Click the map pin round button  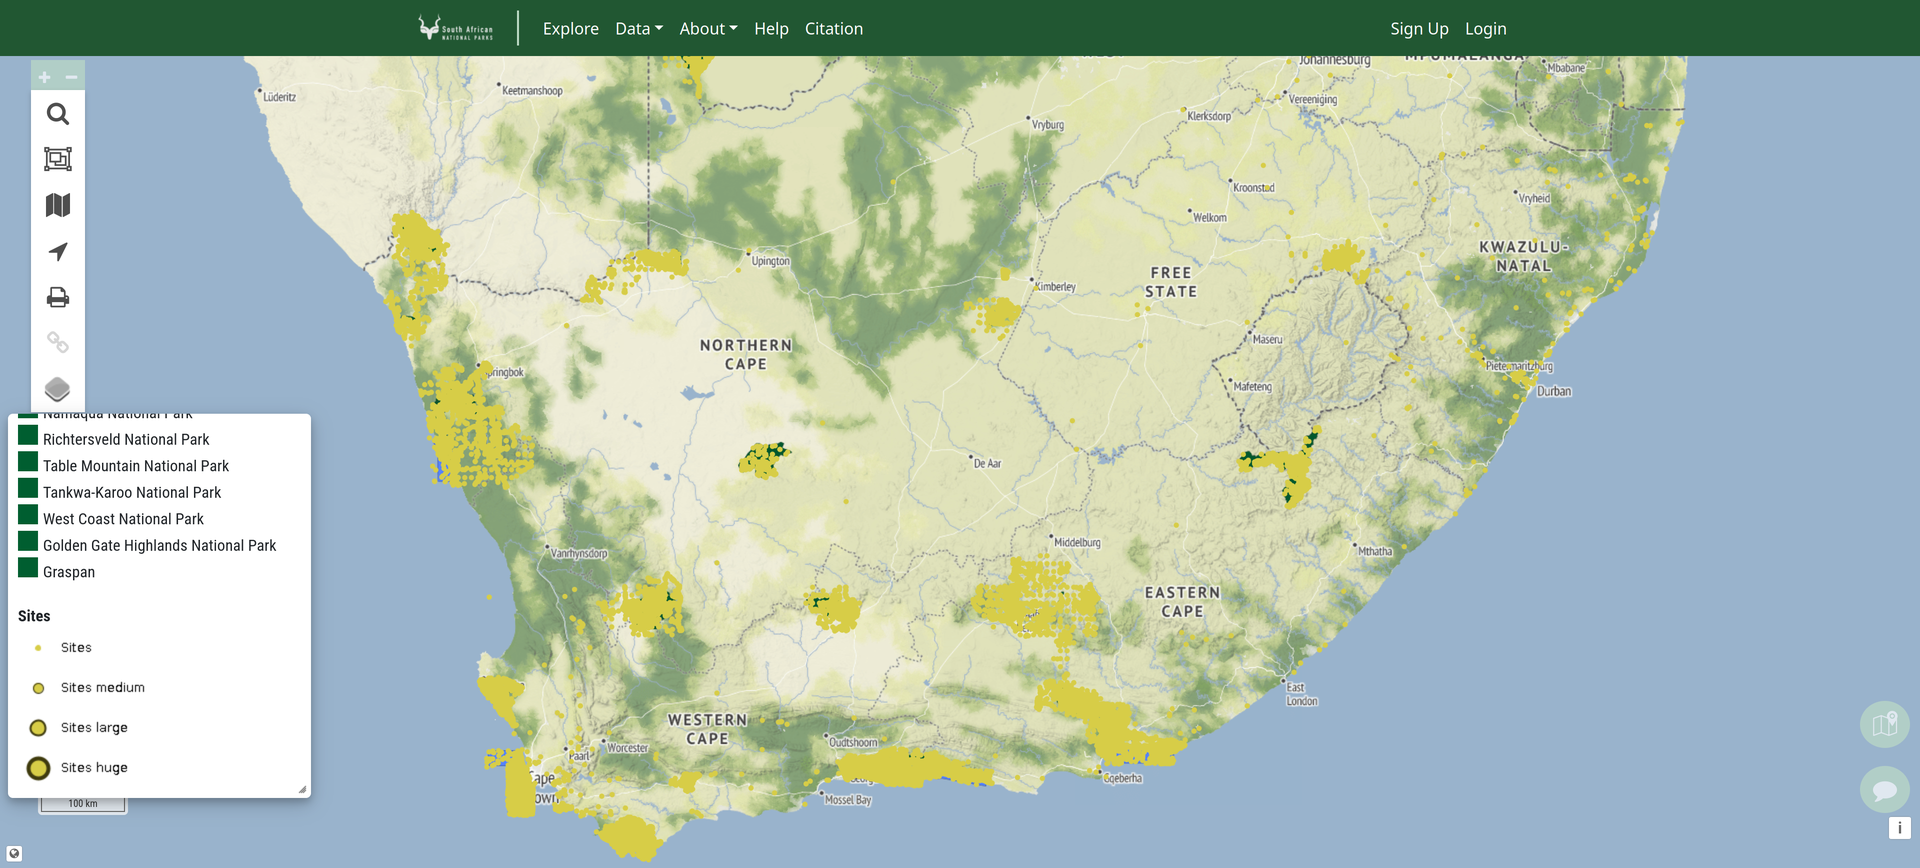1884,724
